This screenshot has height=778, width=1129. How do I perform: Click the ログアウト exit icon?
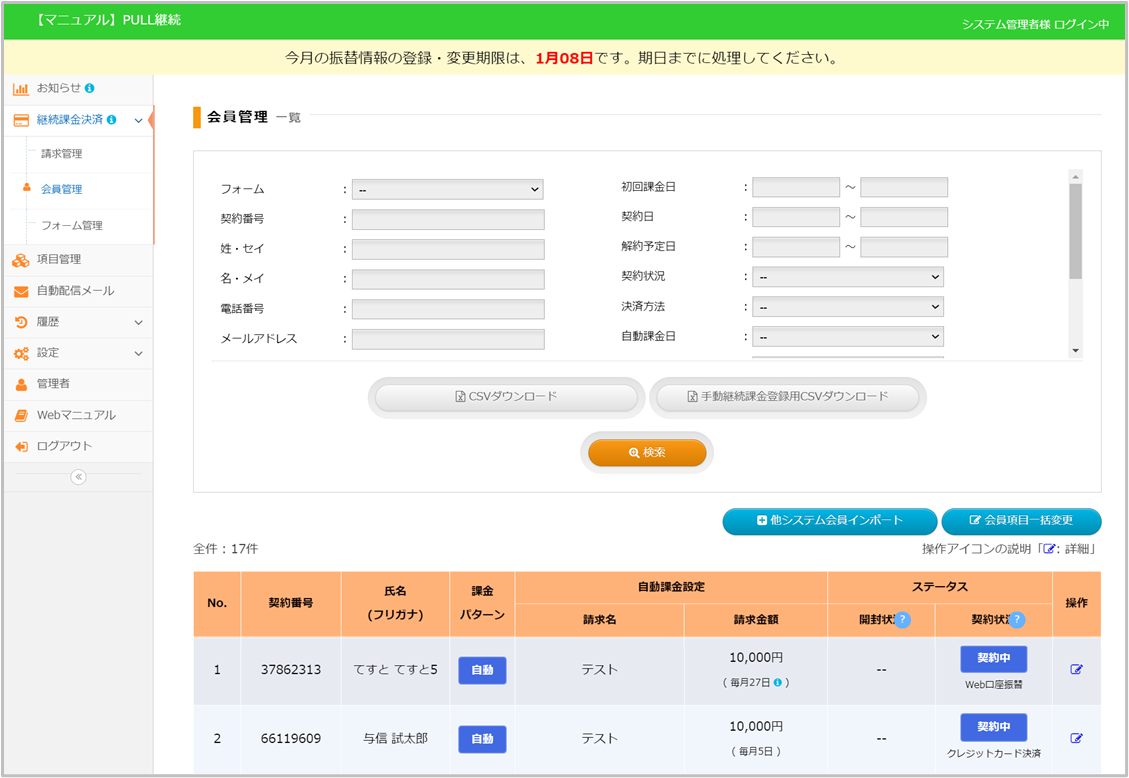(x=21, y=445)
